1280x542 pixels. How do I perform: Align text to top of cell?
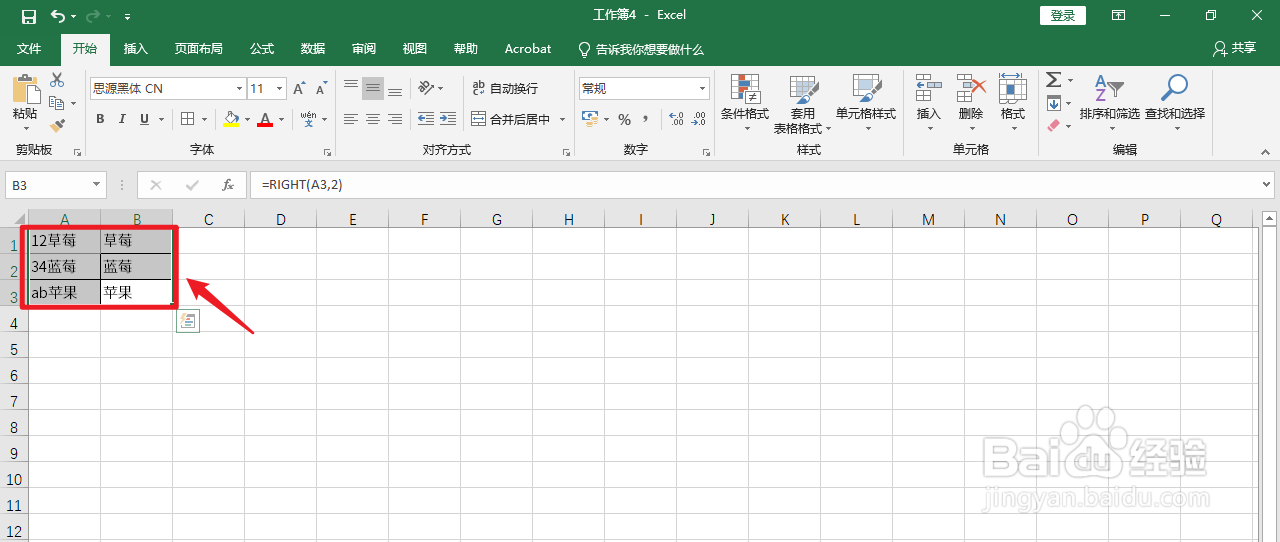pos(351,88)
